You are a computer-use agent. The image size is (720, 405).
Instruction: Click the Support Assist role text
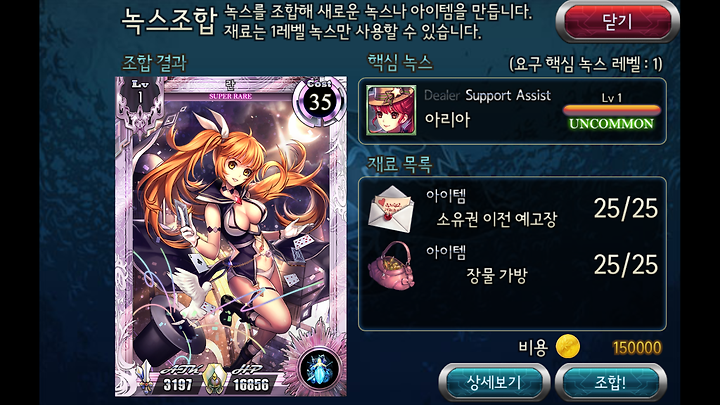pyautogui.click(x=508, y=95)
